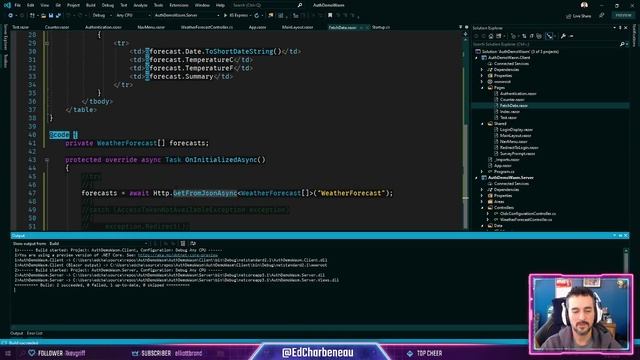
Task: Toggle auto-hide pin on Solution Explorer panel
Action: click(620, 28)
